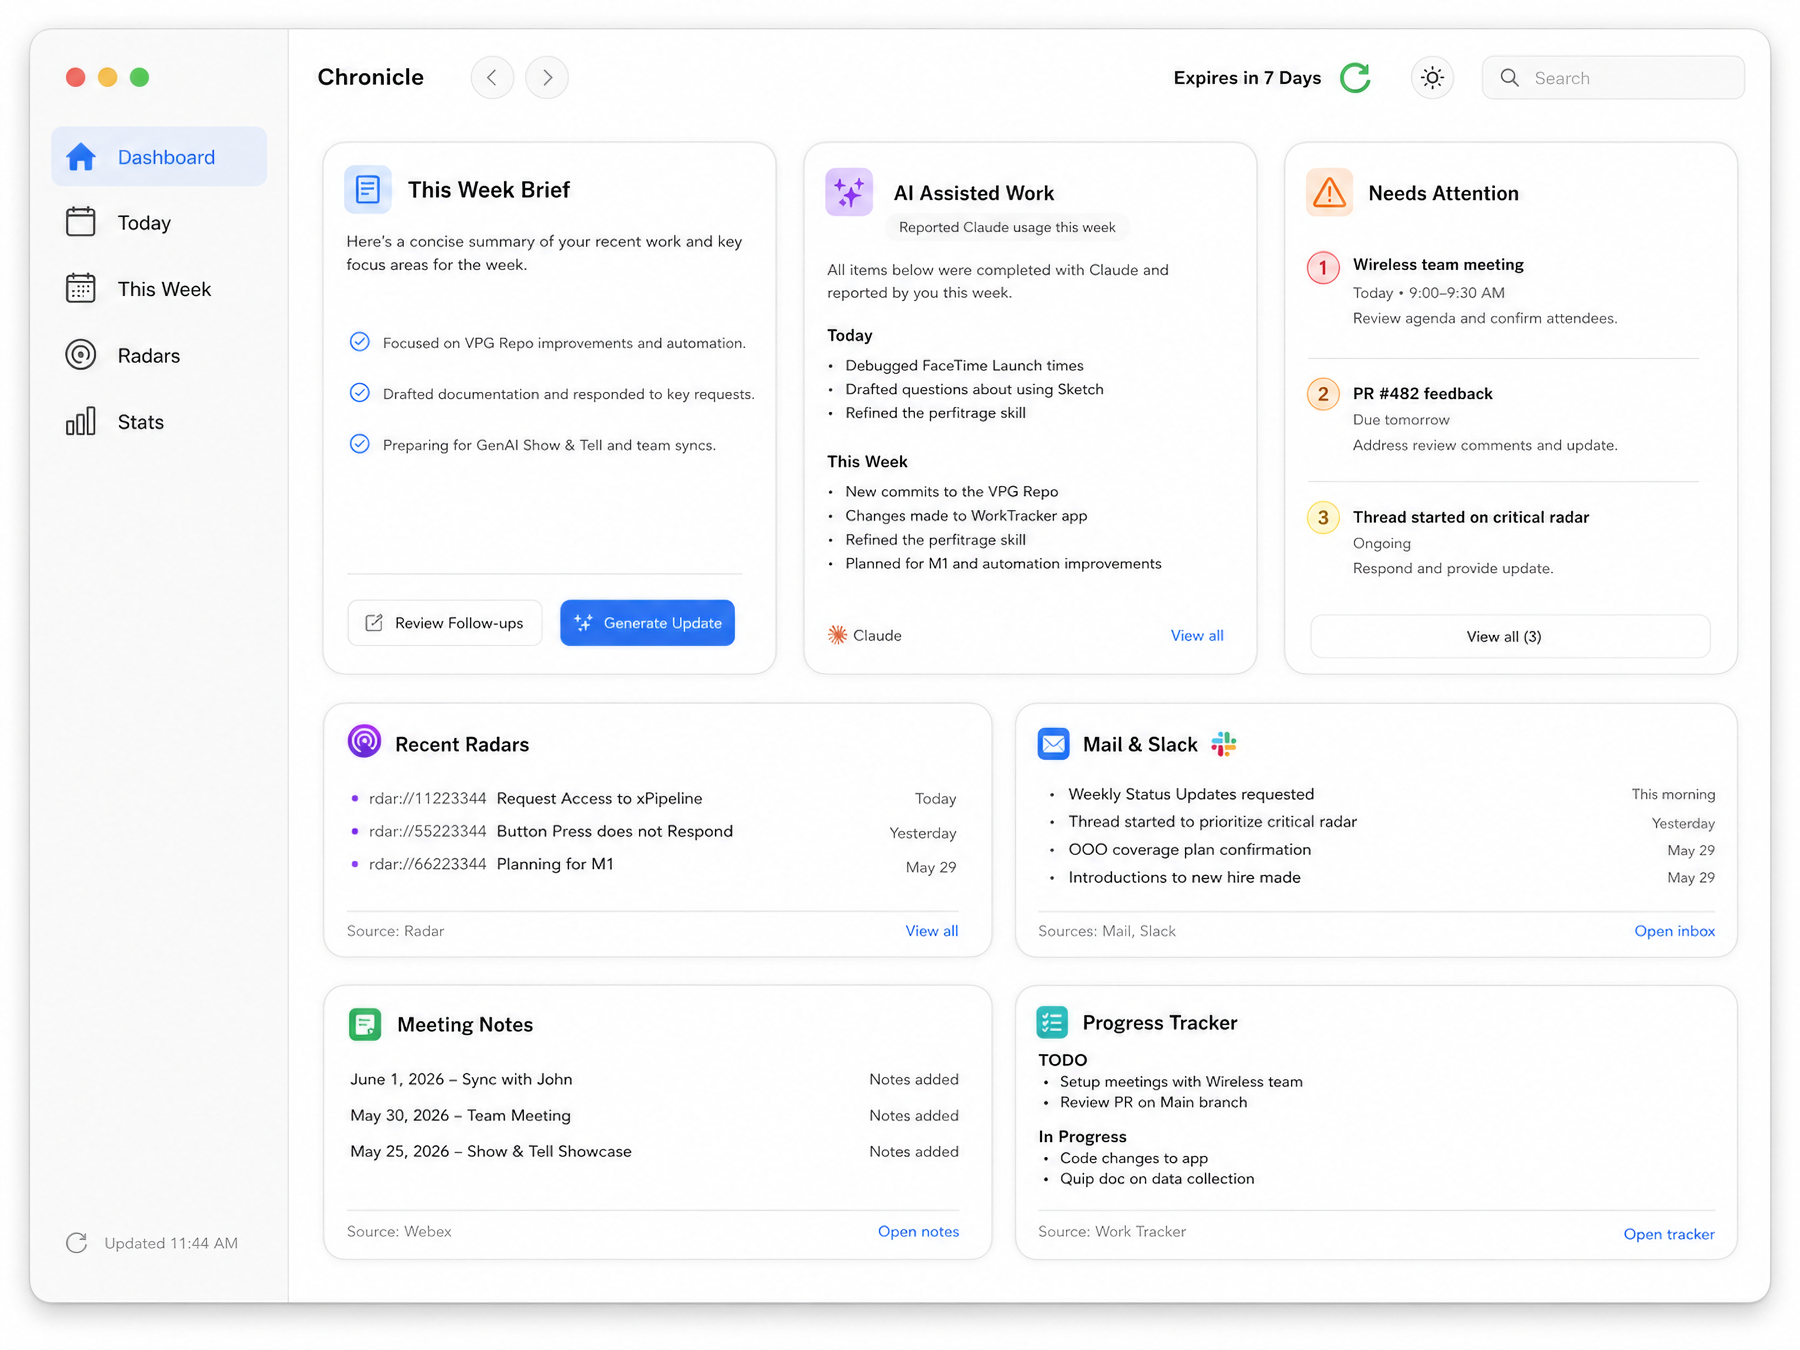Viewport: 1800px width, 1350px height.
Task: Click the Generate Update button
Action: pos(647,623)
